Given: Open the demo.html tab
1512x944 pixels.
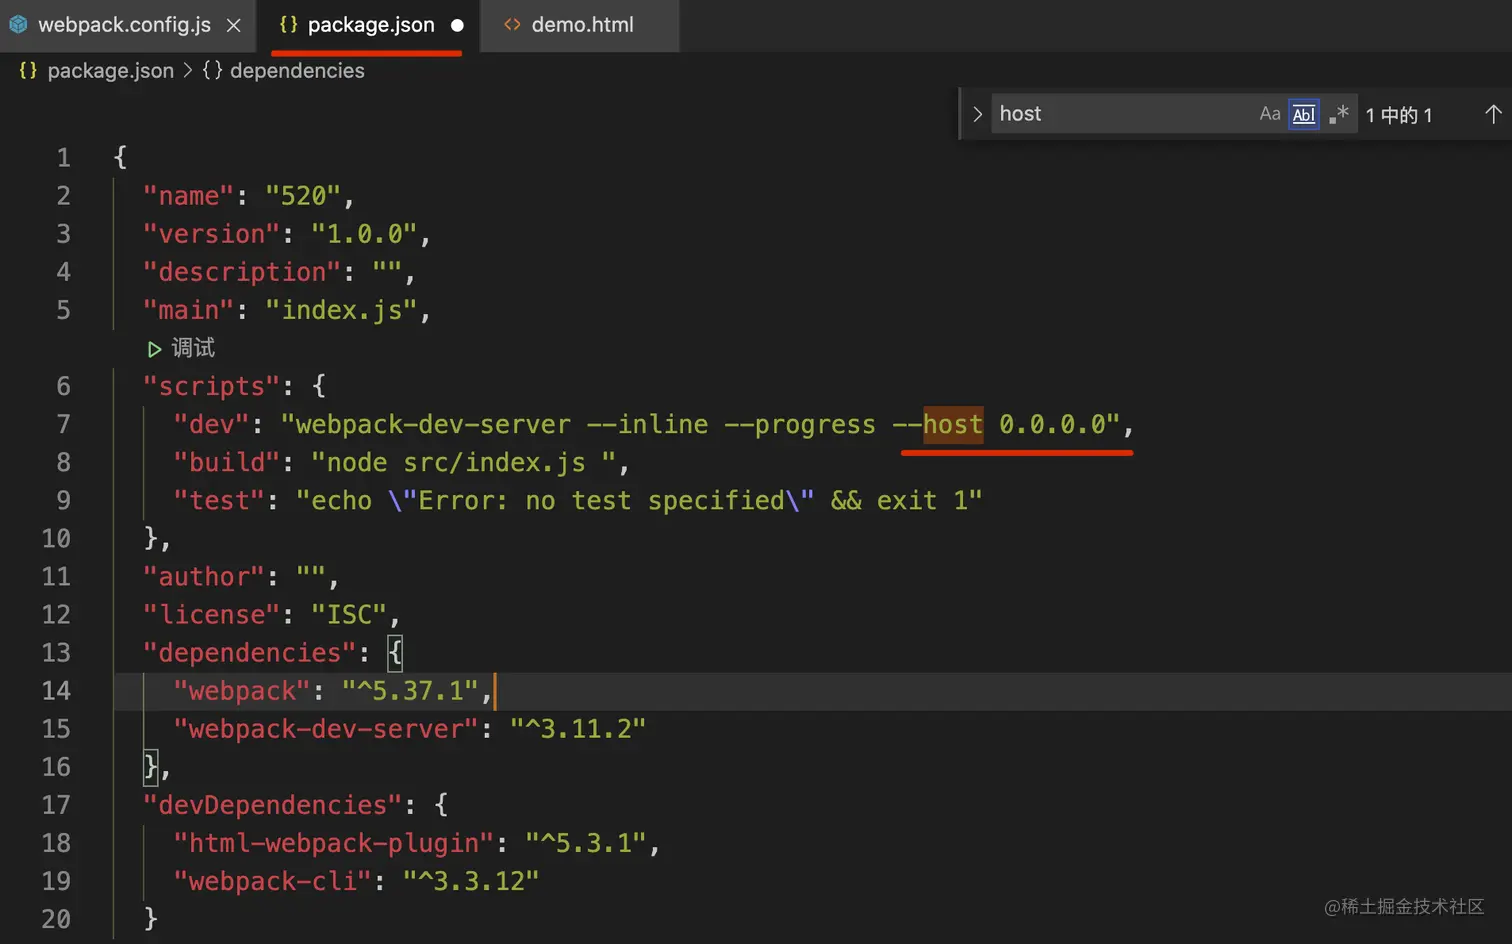Looking at the screenshot, I should 581,25.
